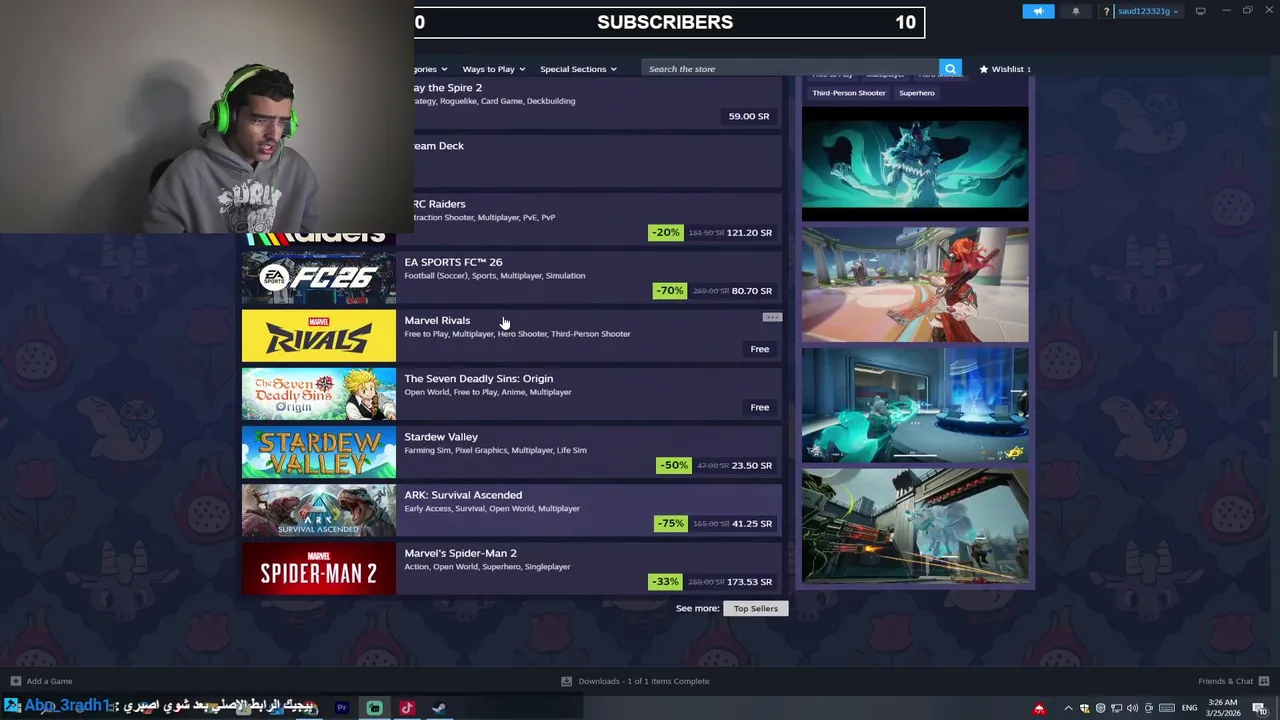1280x720 pixels.
Task: Open the touch keyboard tray icon
Action: click(x=1166, y=708)
